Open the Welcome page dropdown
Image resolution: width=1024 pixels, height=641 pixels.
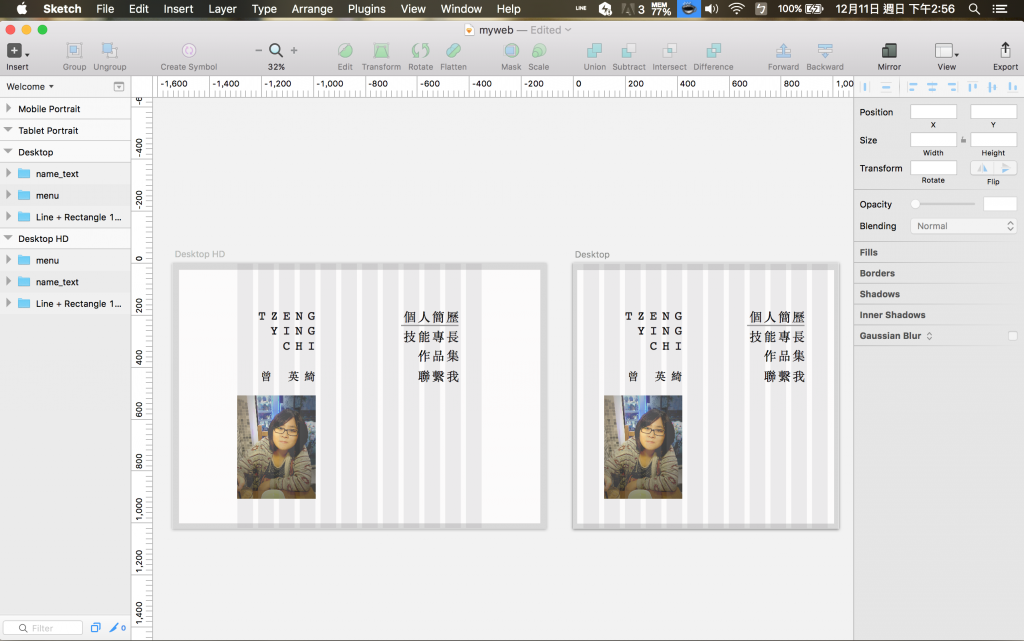(30, 86)
